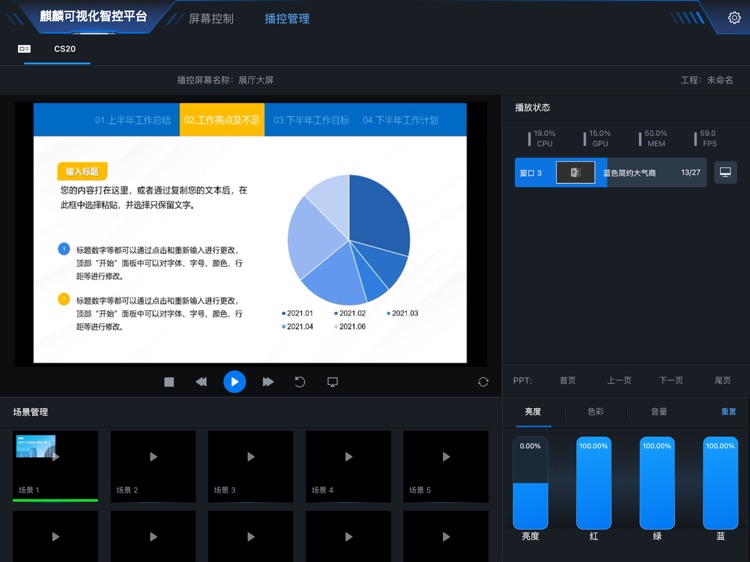Click the 麒麟可视化智控平台 title logo
Image resolution: width=750 pixels, height=562 pixels.
click(93, 17)
